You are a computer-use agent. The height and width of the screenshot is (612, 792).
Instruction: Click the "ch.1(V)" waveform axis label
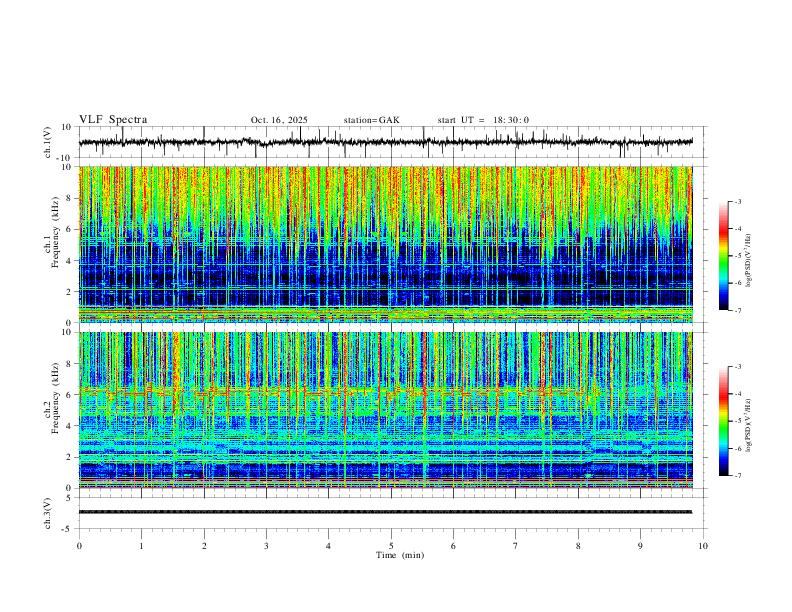pos(48,142)
